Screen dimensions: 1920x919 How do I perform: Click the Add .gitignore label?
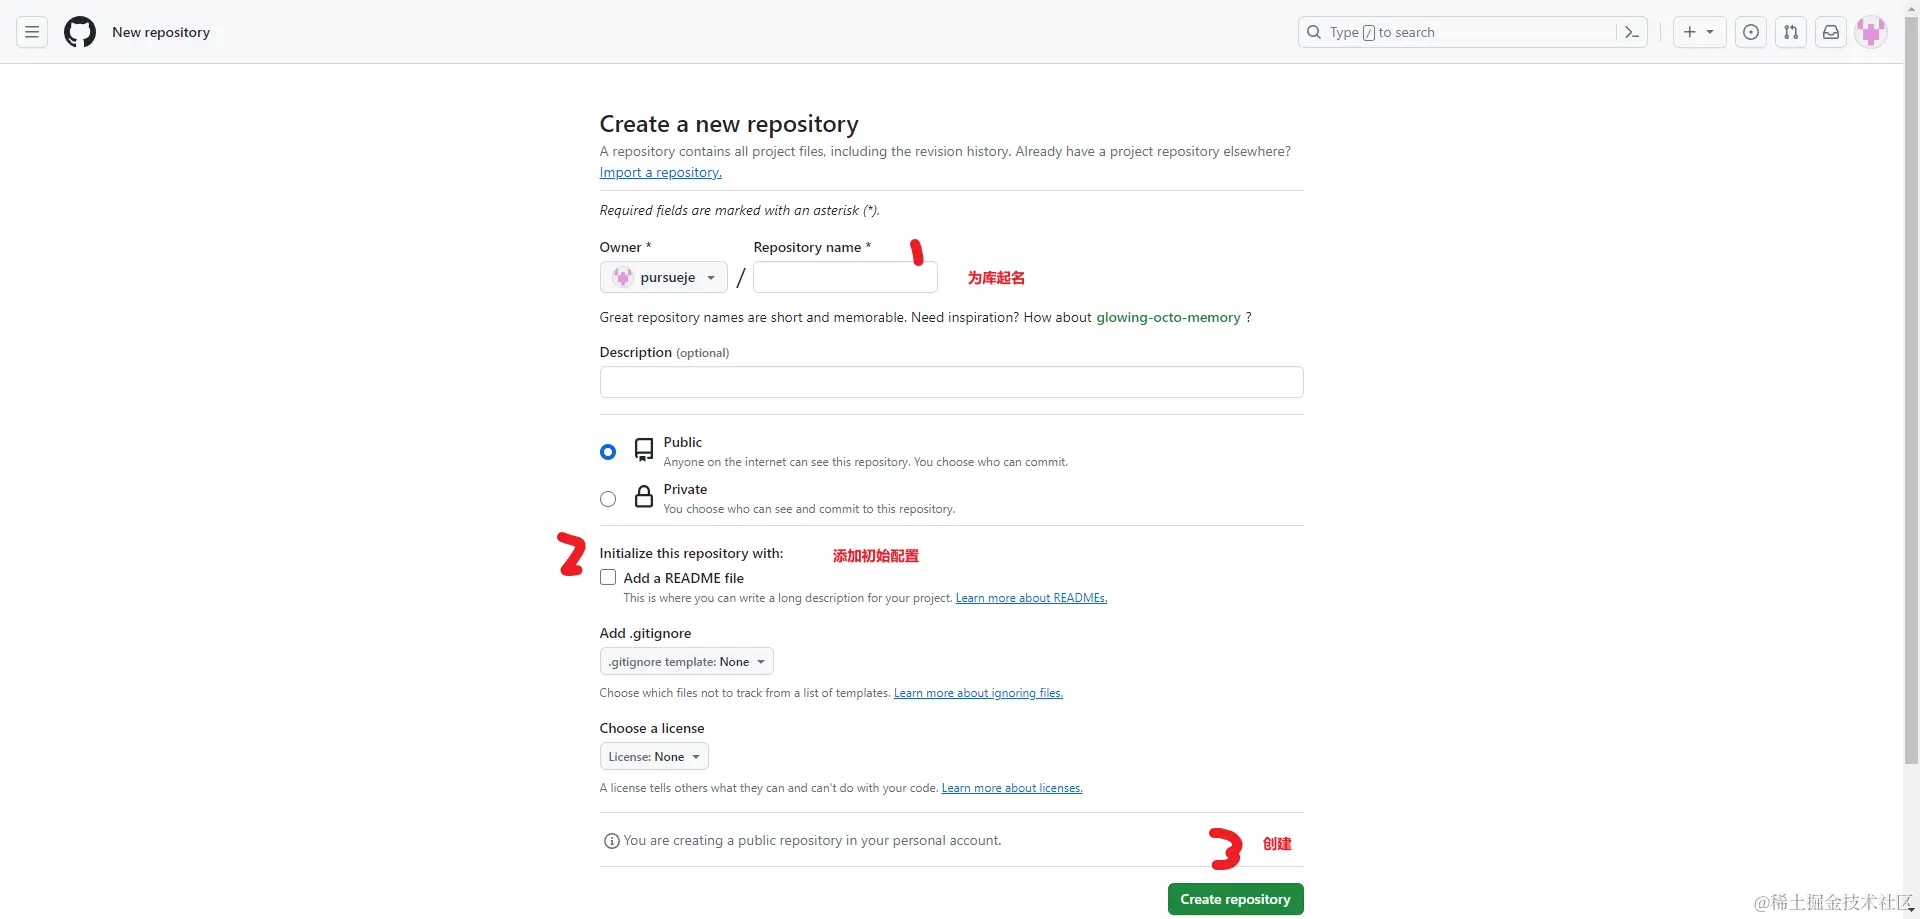pos(645,633)
